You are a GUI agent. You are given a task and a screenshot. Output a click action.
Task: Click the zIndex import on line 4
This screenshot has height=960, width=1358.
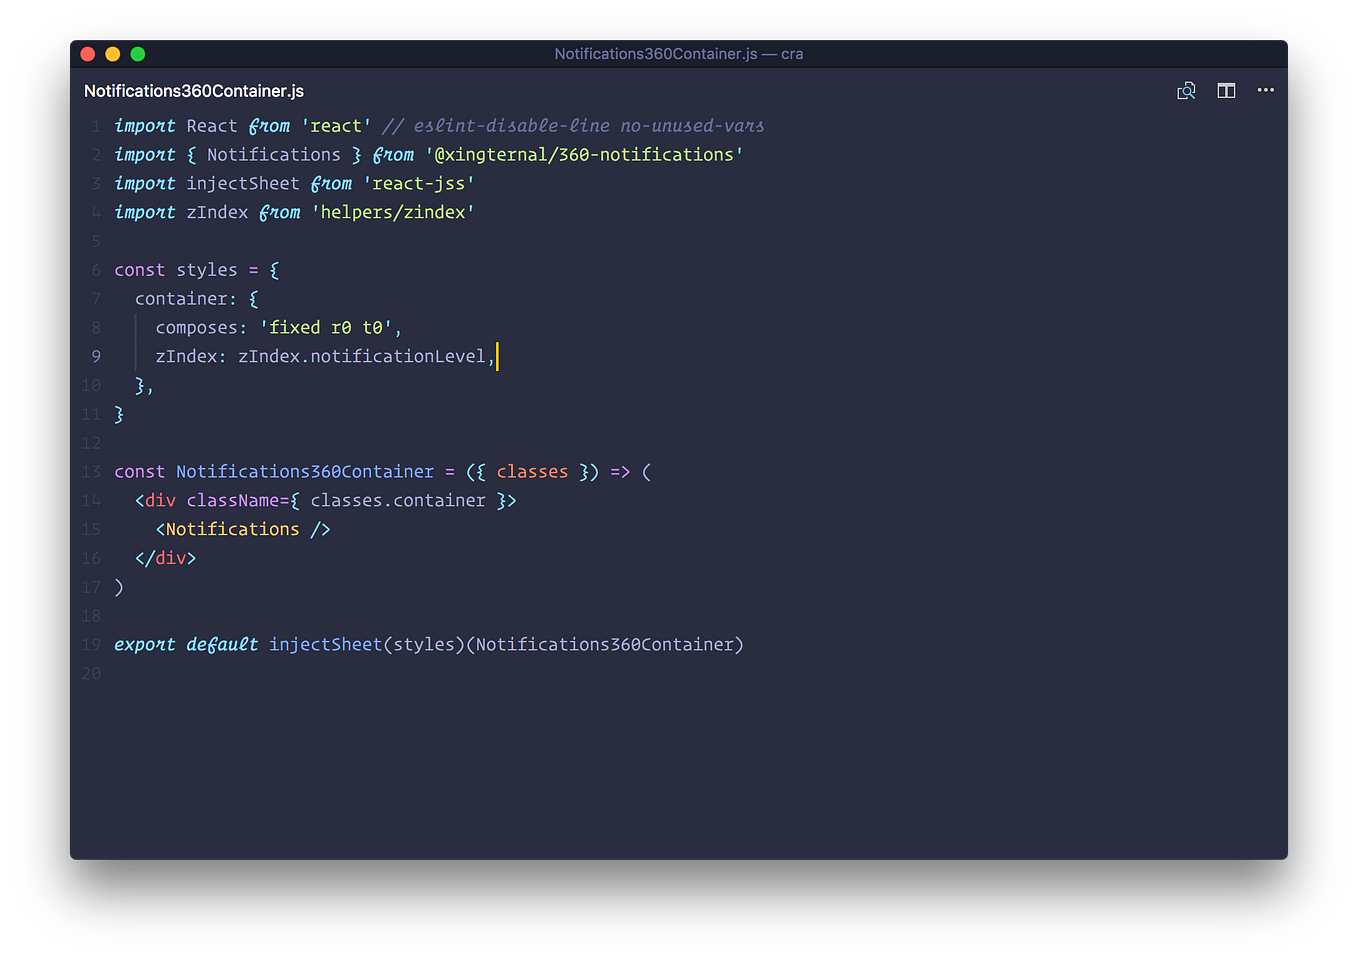[217, 212]
